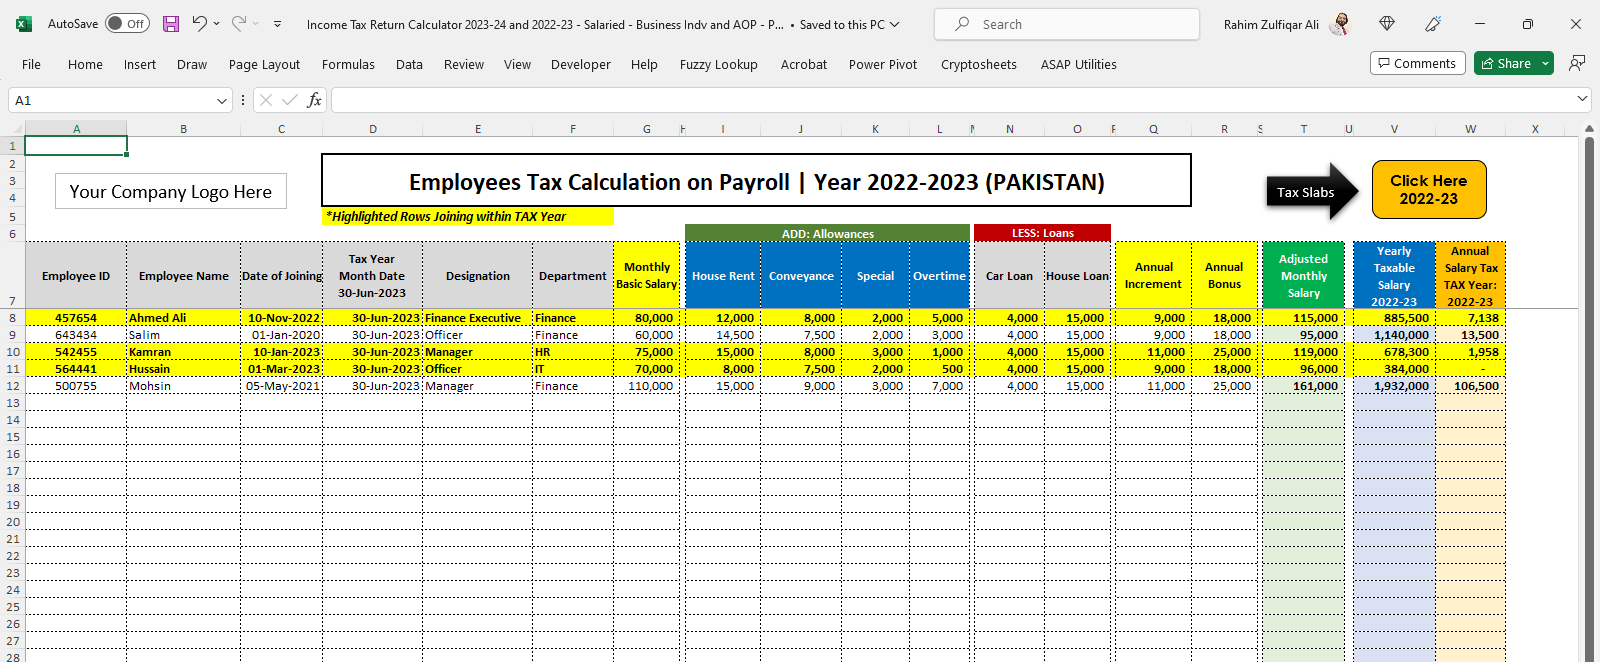Open the Data tab
Viewport: 1600px width, 662px height.
click(409, 64)
